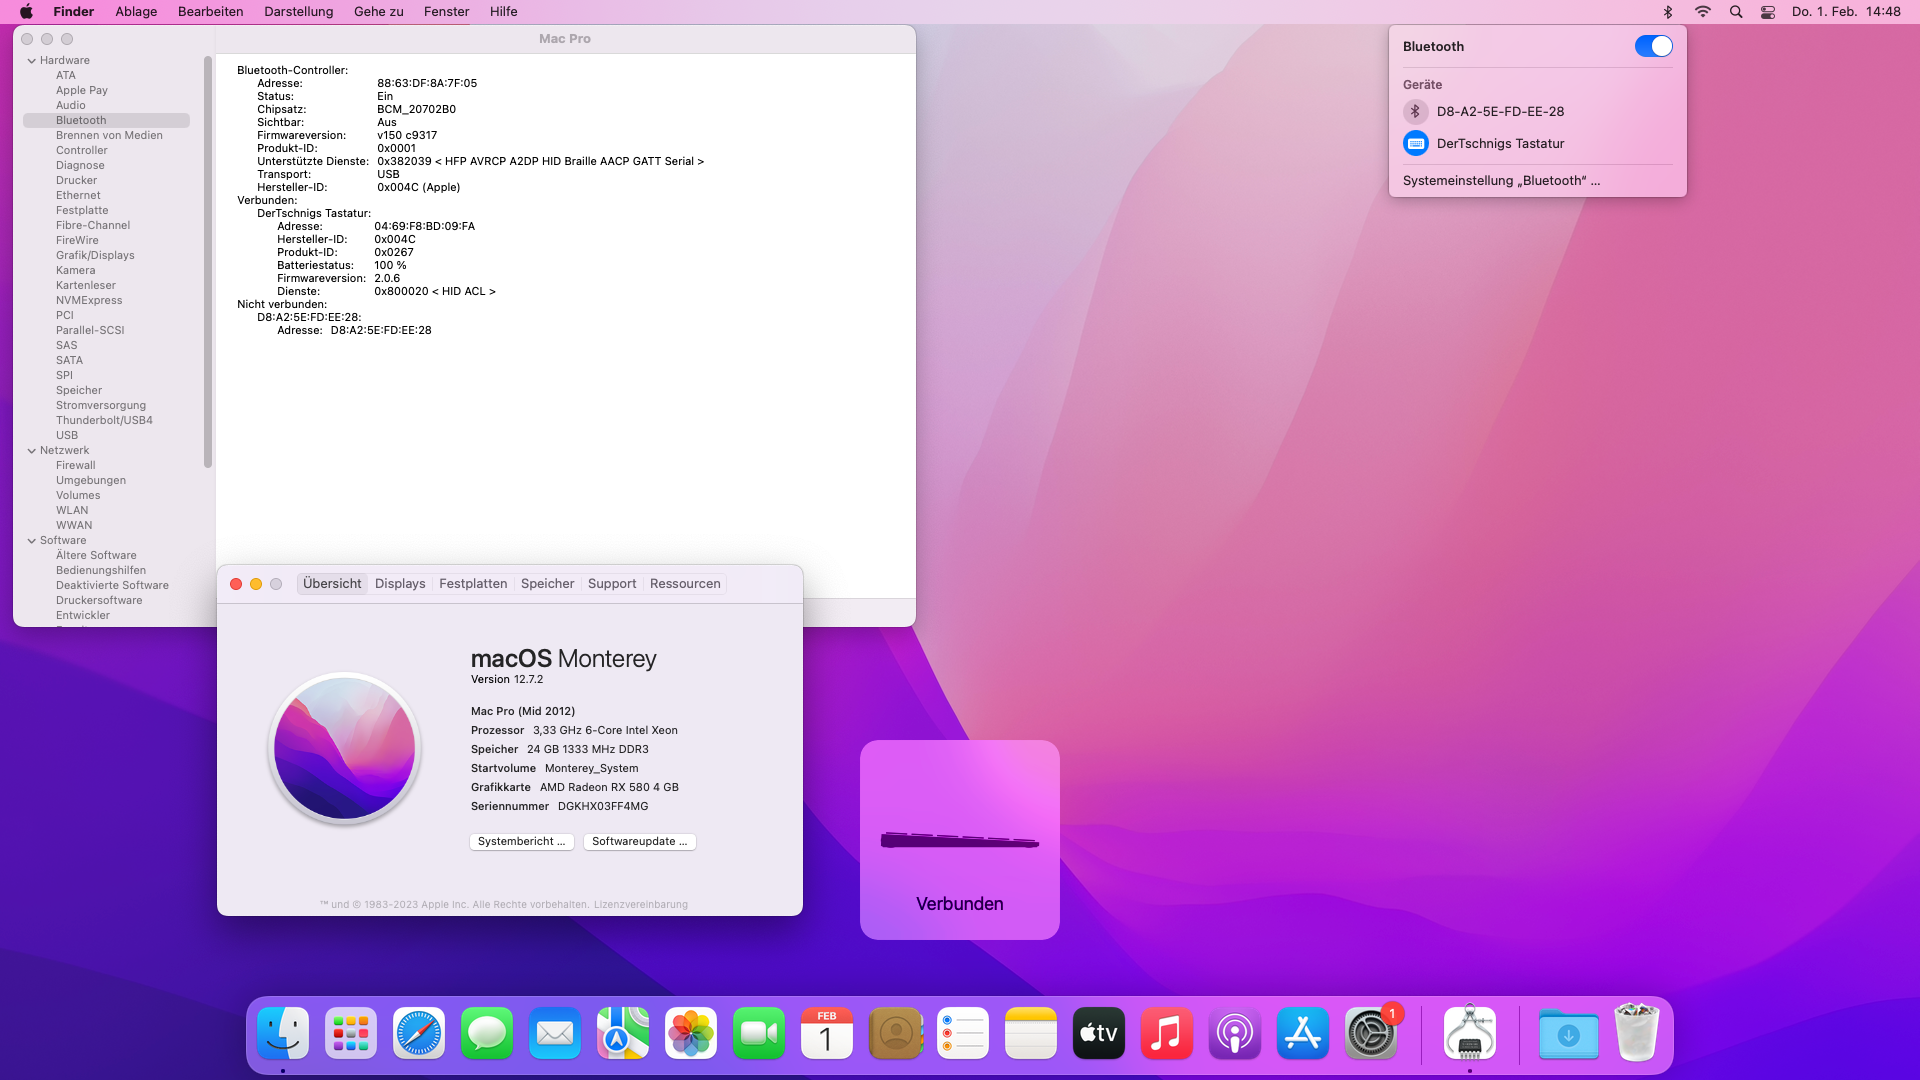Viewport: 1920px width, 1080px height.
Task: Open the Control Center menu bar icon
Action: tap(1768, 12)
